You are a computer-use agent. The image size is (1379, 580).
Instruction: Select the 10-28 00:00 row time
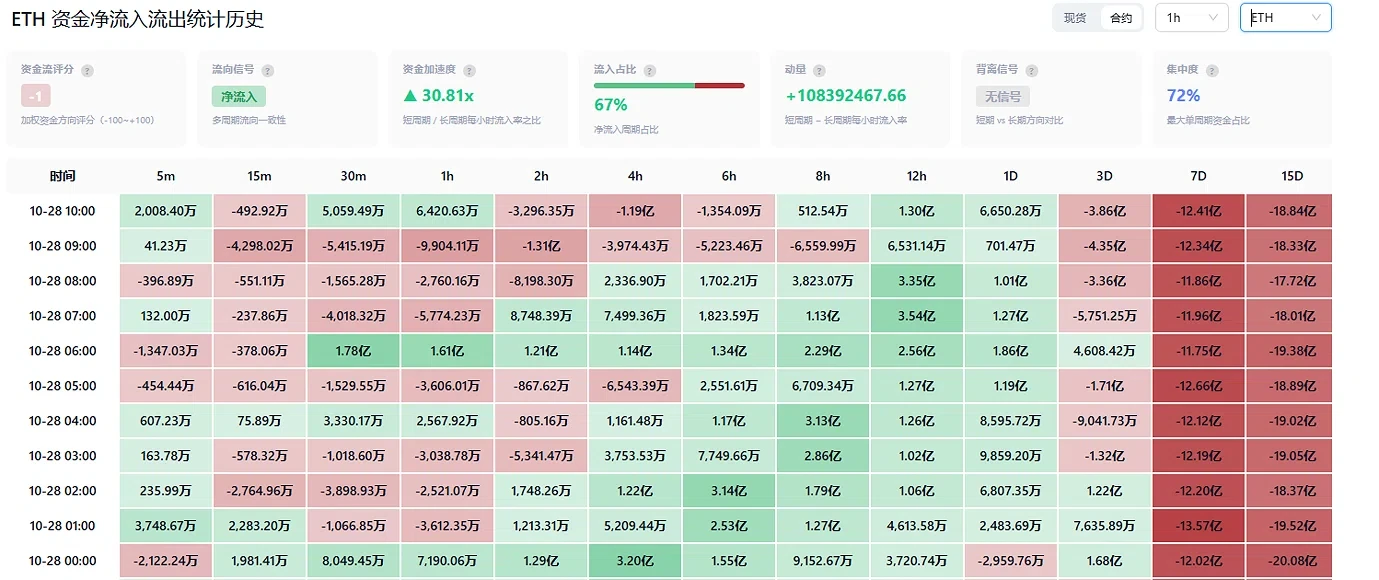[x=62, y=561]
